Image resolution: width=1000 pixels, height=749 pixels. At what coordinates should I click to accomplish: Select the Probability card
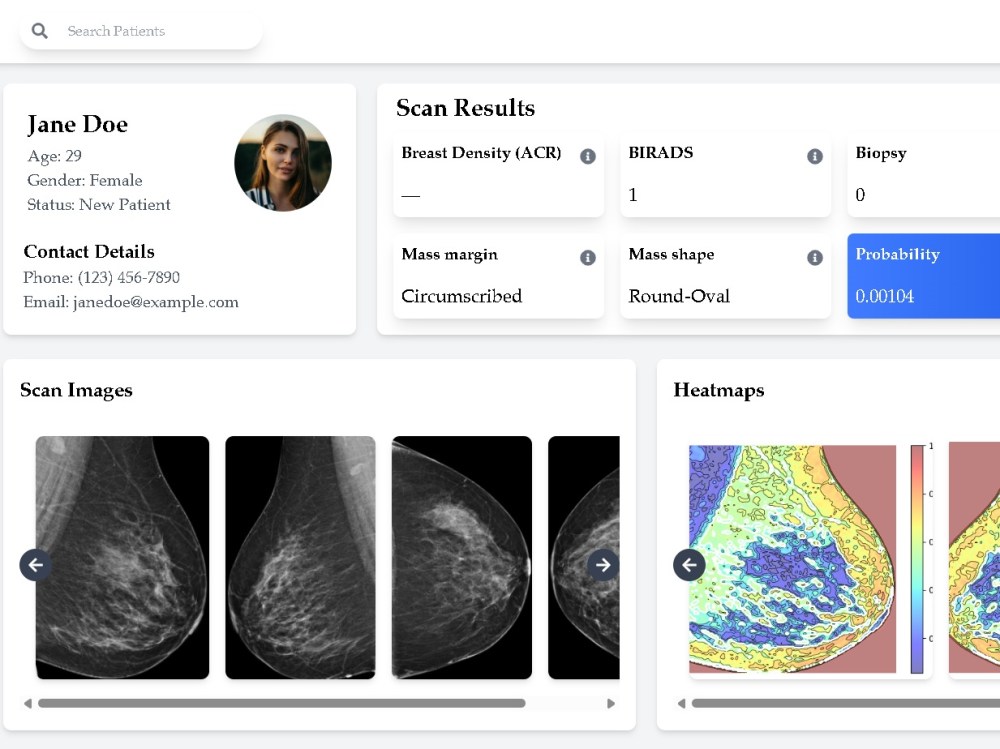click(923, 276)
